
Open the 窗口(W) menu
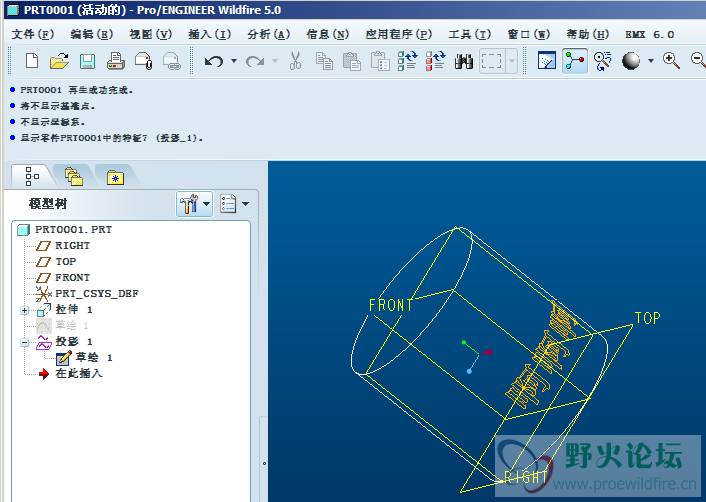(529, 34)
